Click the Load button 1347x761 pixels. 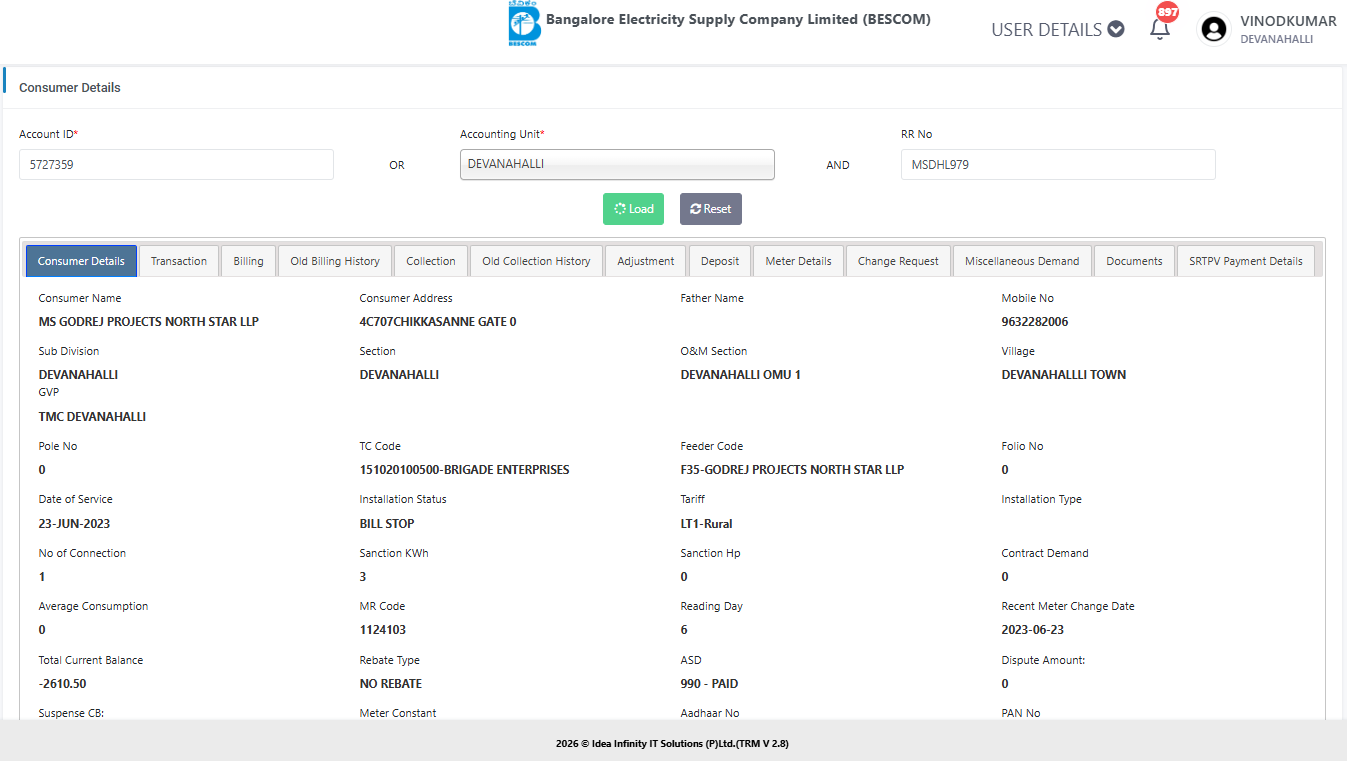[x=633, y=209]
